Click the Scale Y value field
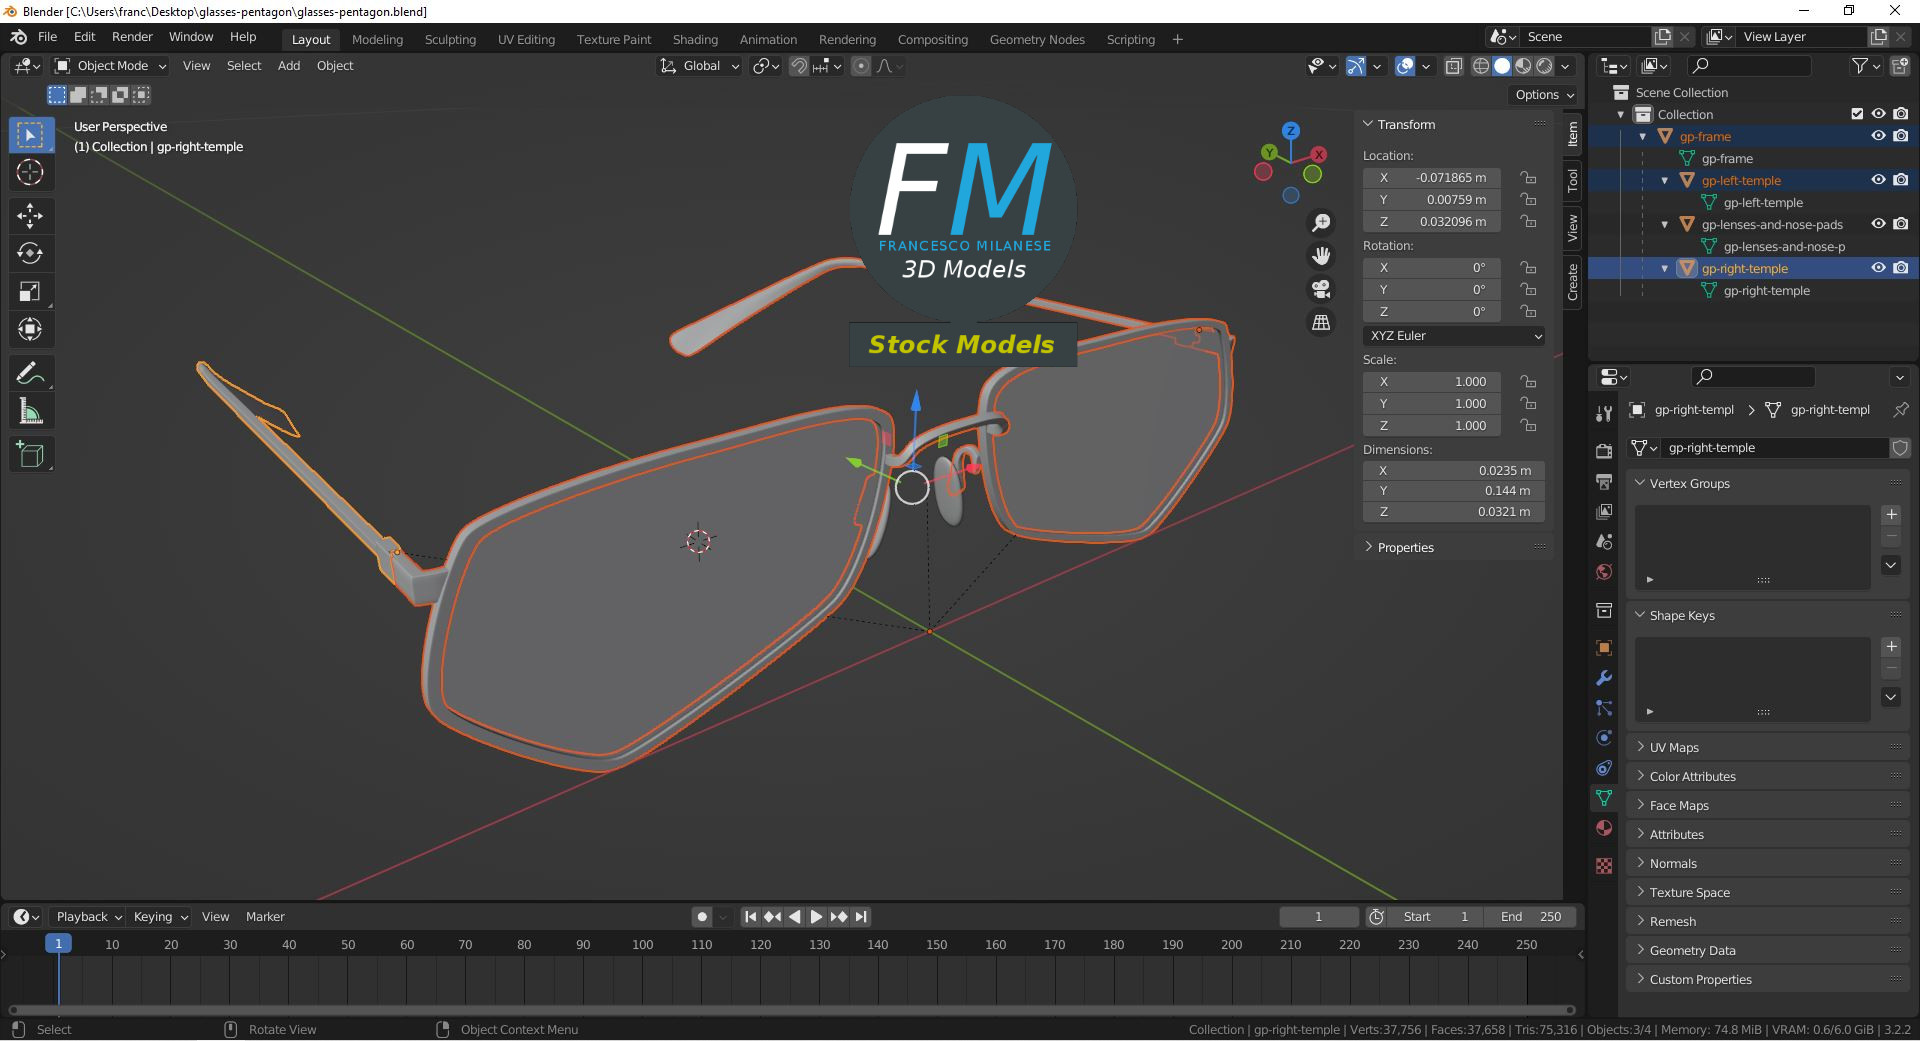 point(1431,404)
